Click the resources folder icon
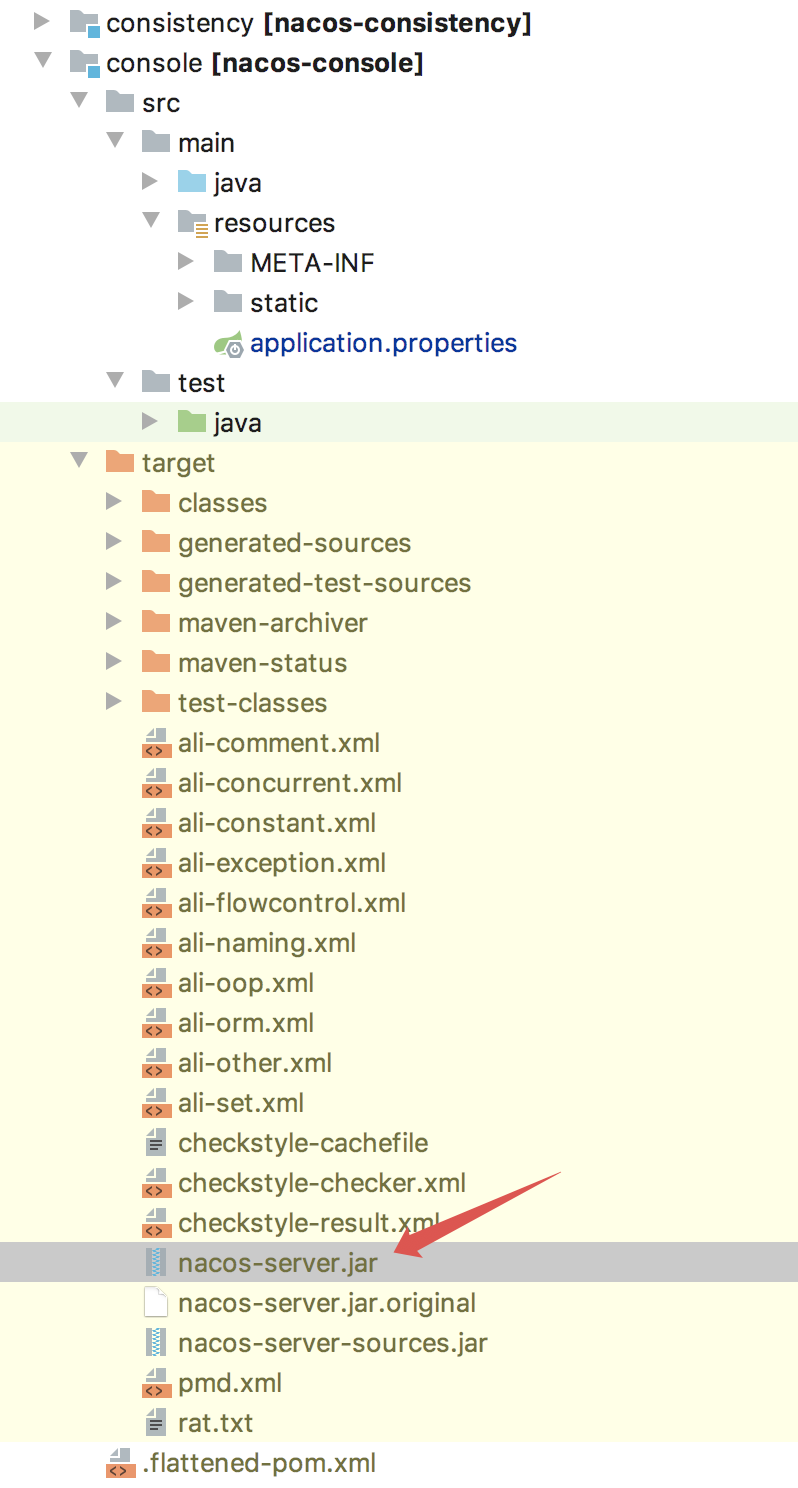 point(192,223)
